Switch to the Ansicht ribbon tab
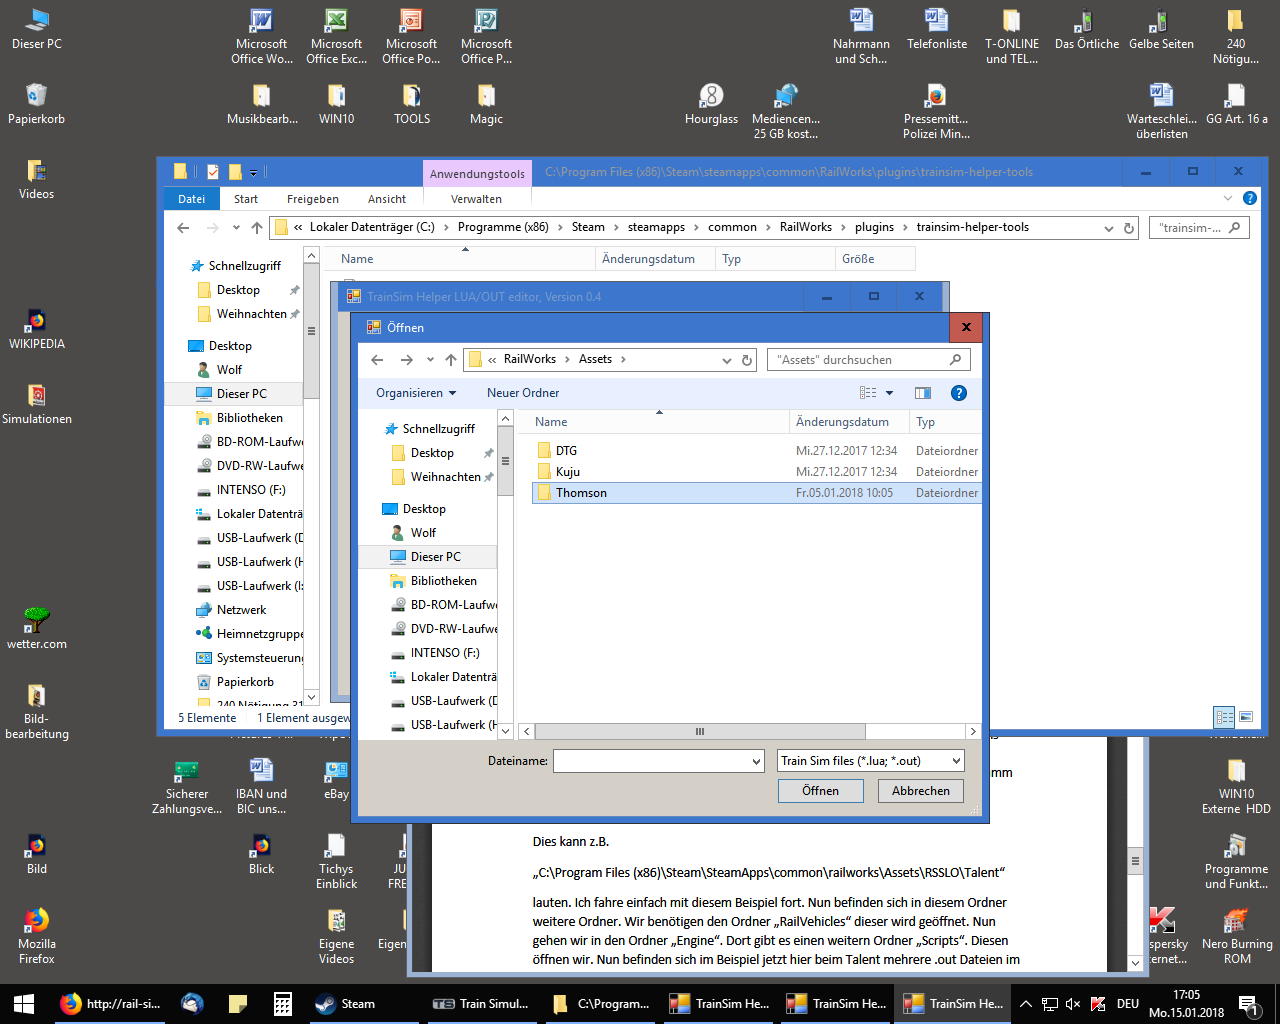The image size is (1280, 1024). [x=386, y=199]
